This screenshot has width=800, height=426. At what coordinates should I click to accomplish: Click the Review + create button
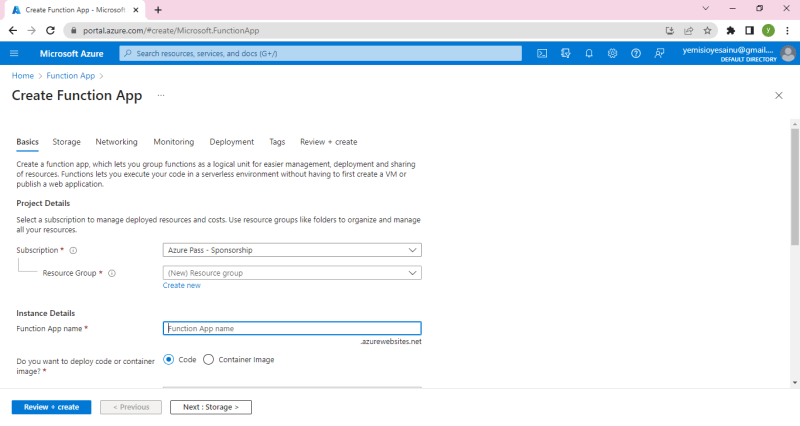[52, 407]
